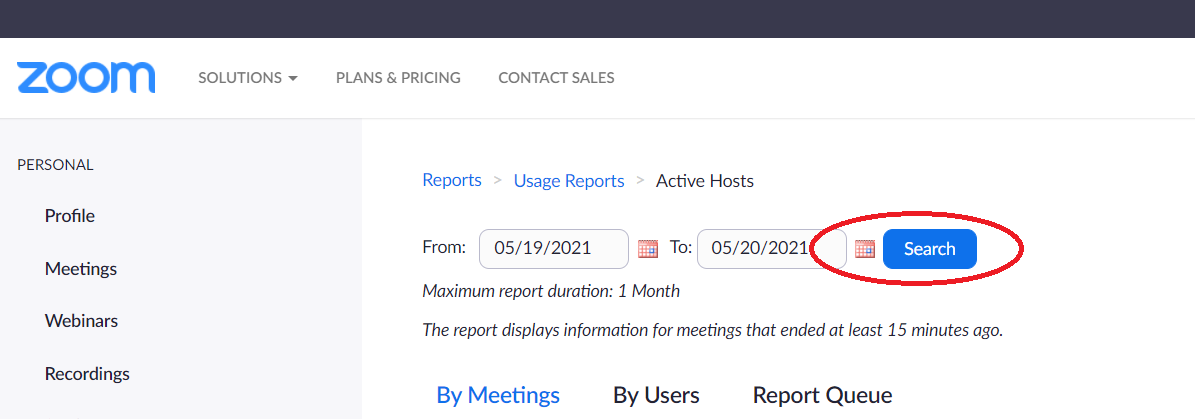Go to Recordings in the sidebar

87,374
